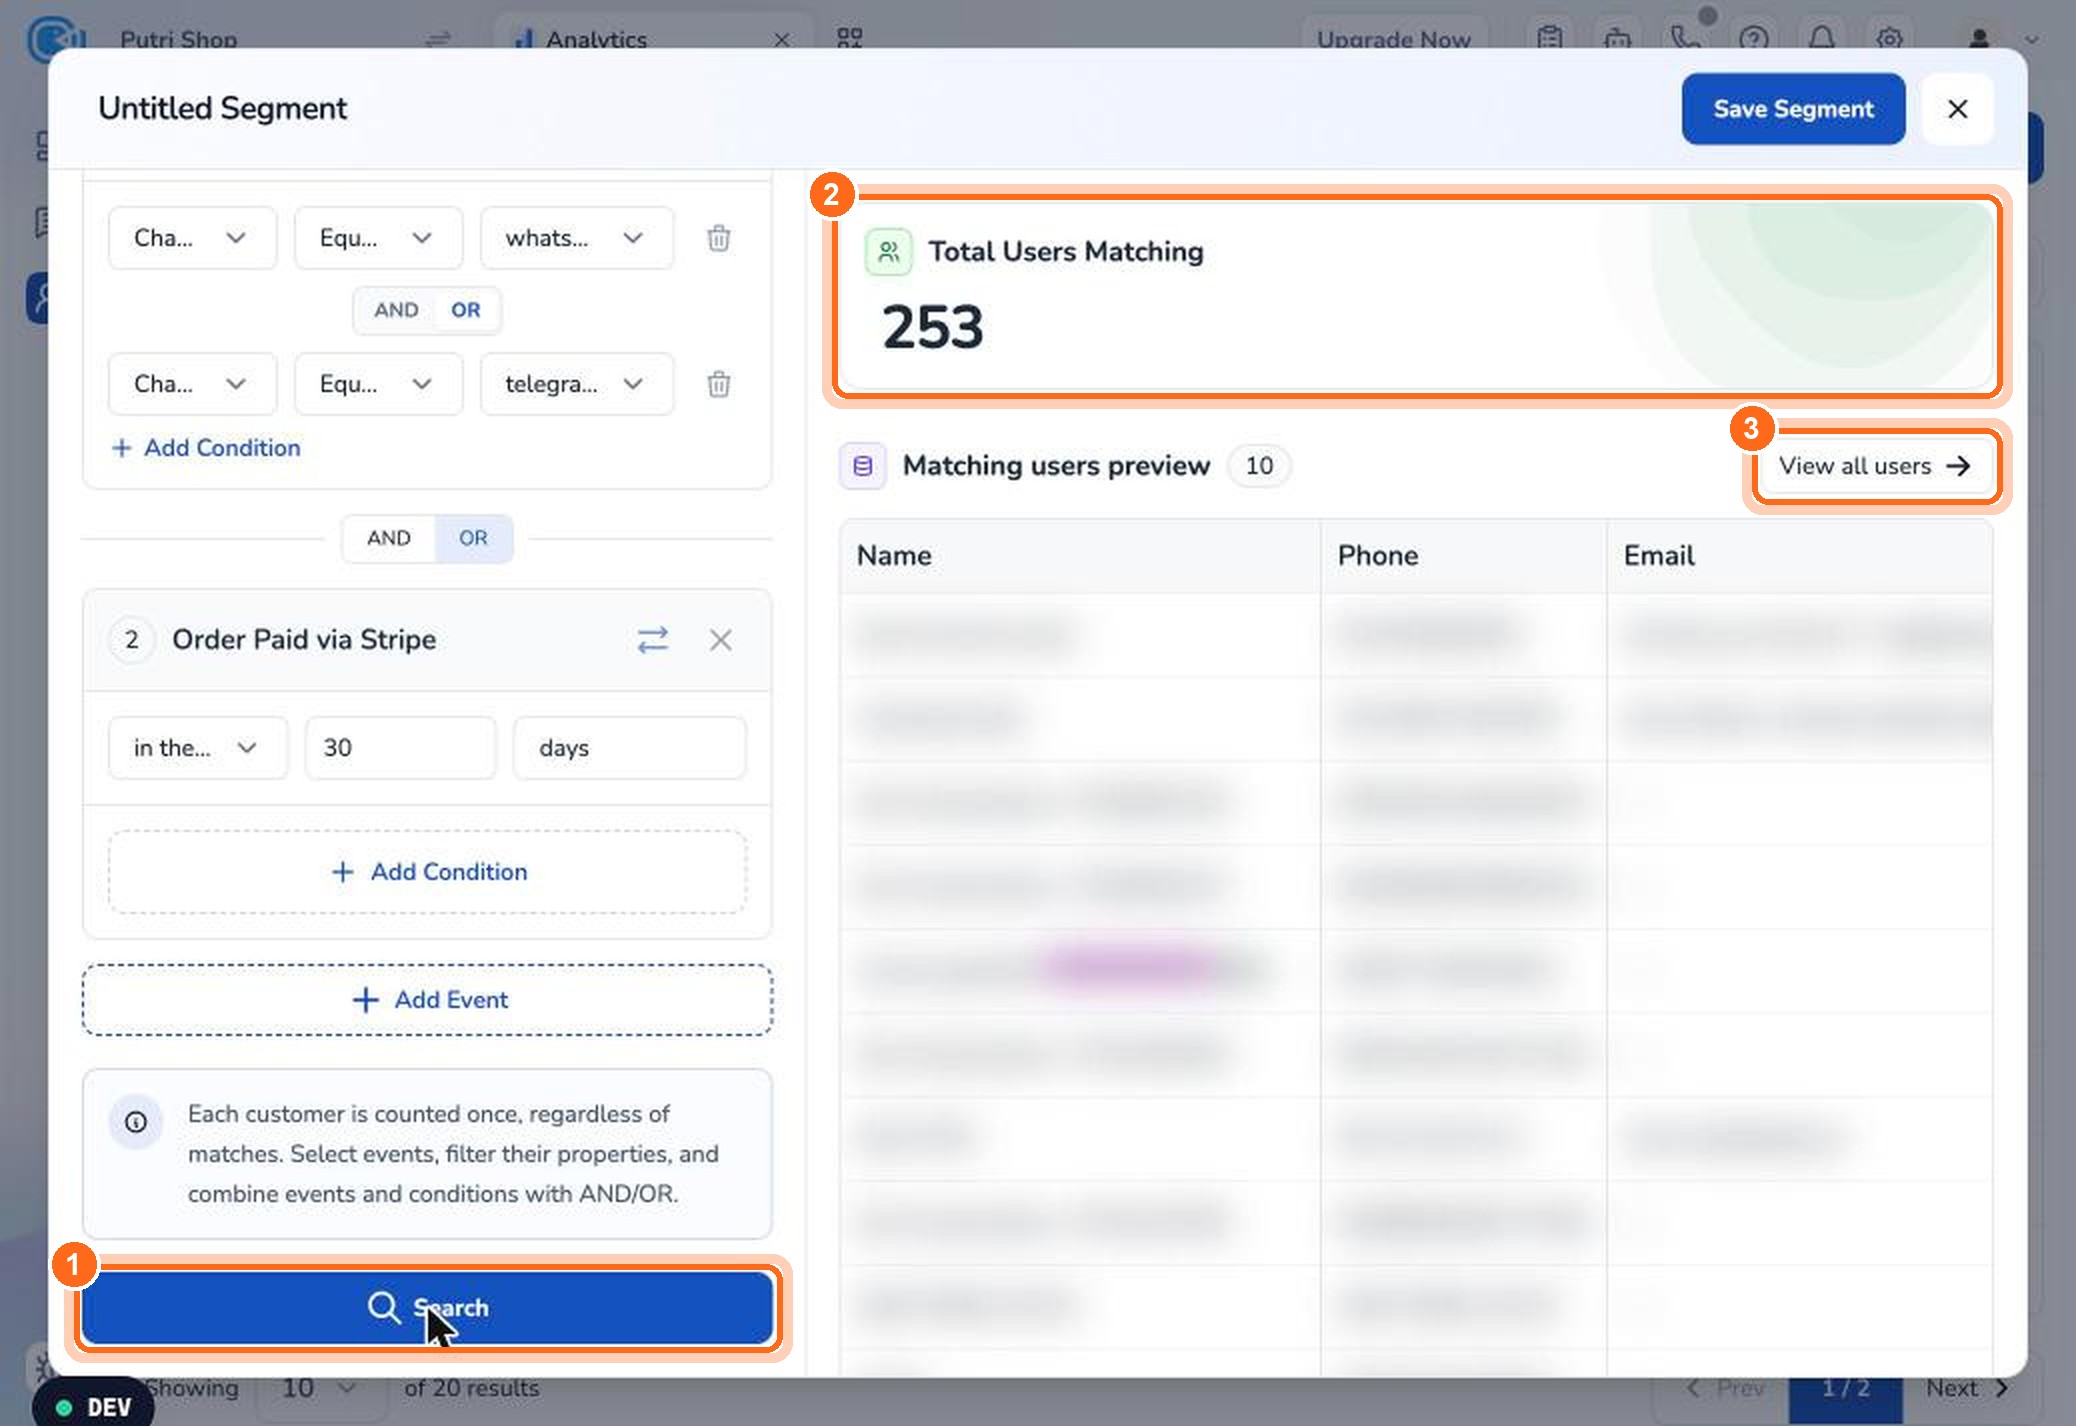The width and height of the screenshot is (2076, 1426).
Task: Click View all users link
Action: point(1875,466)
